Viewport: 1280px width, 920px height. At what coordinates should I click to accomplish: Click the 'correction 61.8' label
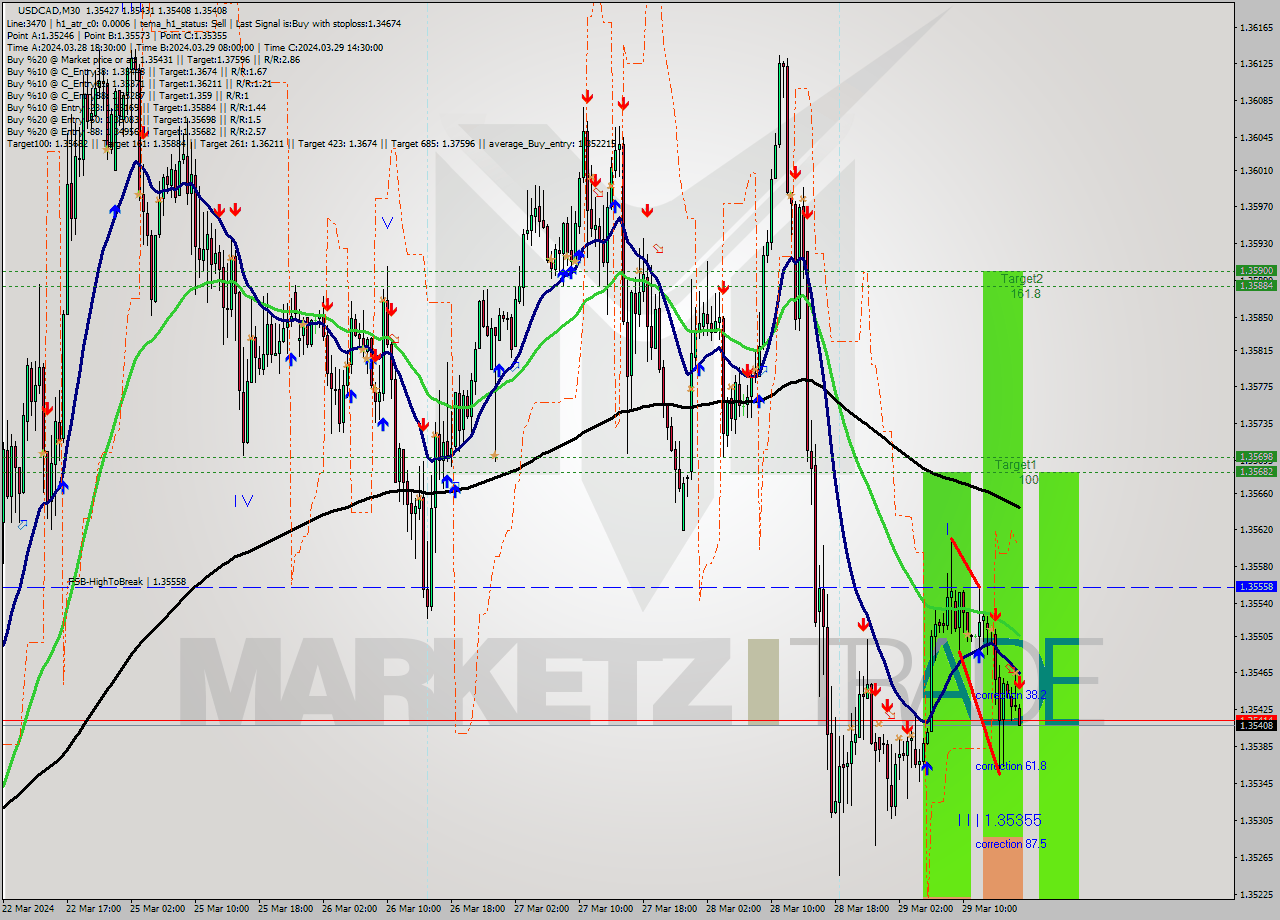click(x=1011, y=766)
